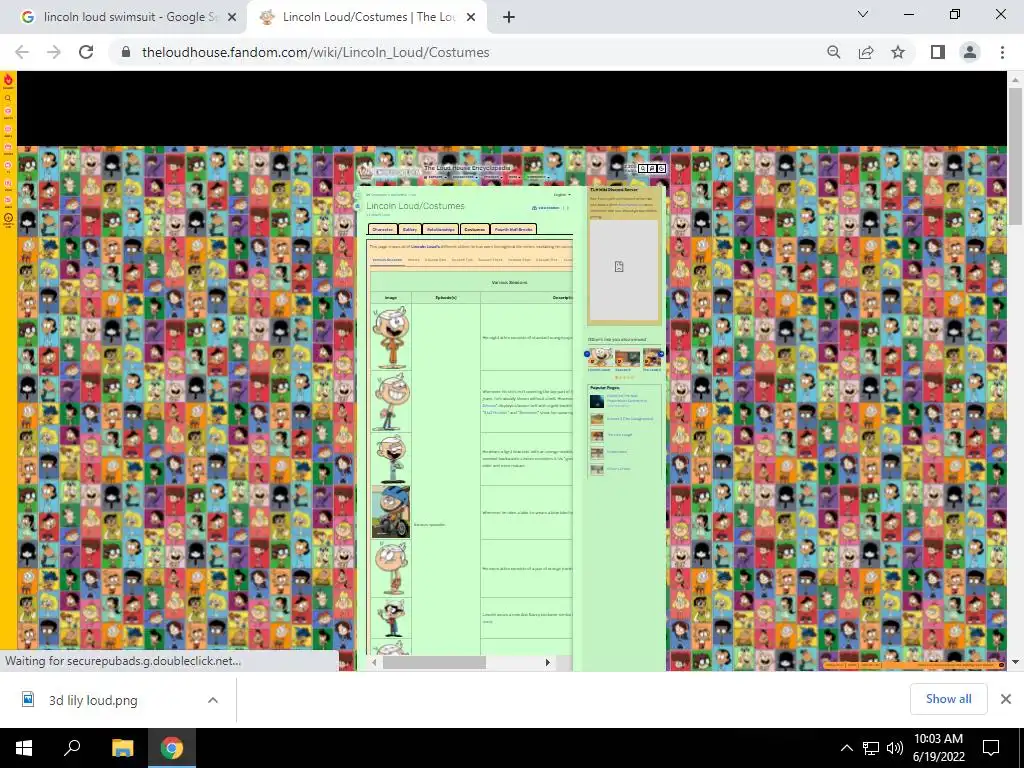1024x768 pixels.
Task: Open the taskbar clock showing 10:03 AM
Action: 938,748
